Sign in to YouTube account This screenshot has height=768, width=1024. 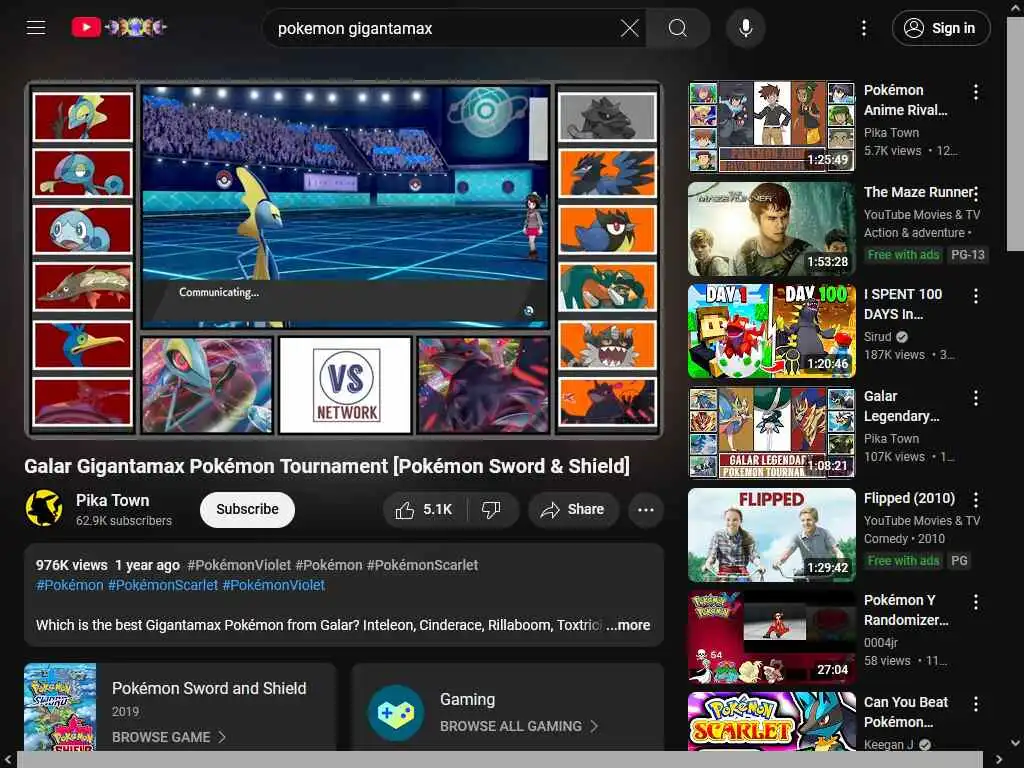[941, 28]
